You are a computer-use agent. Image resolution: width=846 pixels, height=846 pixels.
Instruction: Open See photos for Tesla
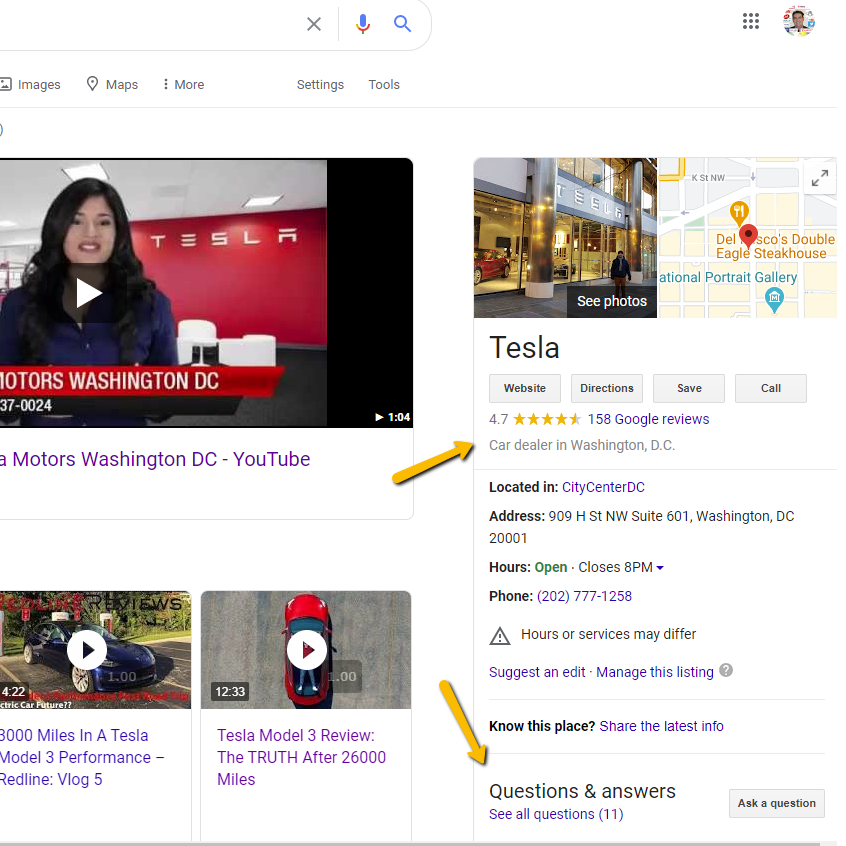tap(611, 301)
